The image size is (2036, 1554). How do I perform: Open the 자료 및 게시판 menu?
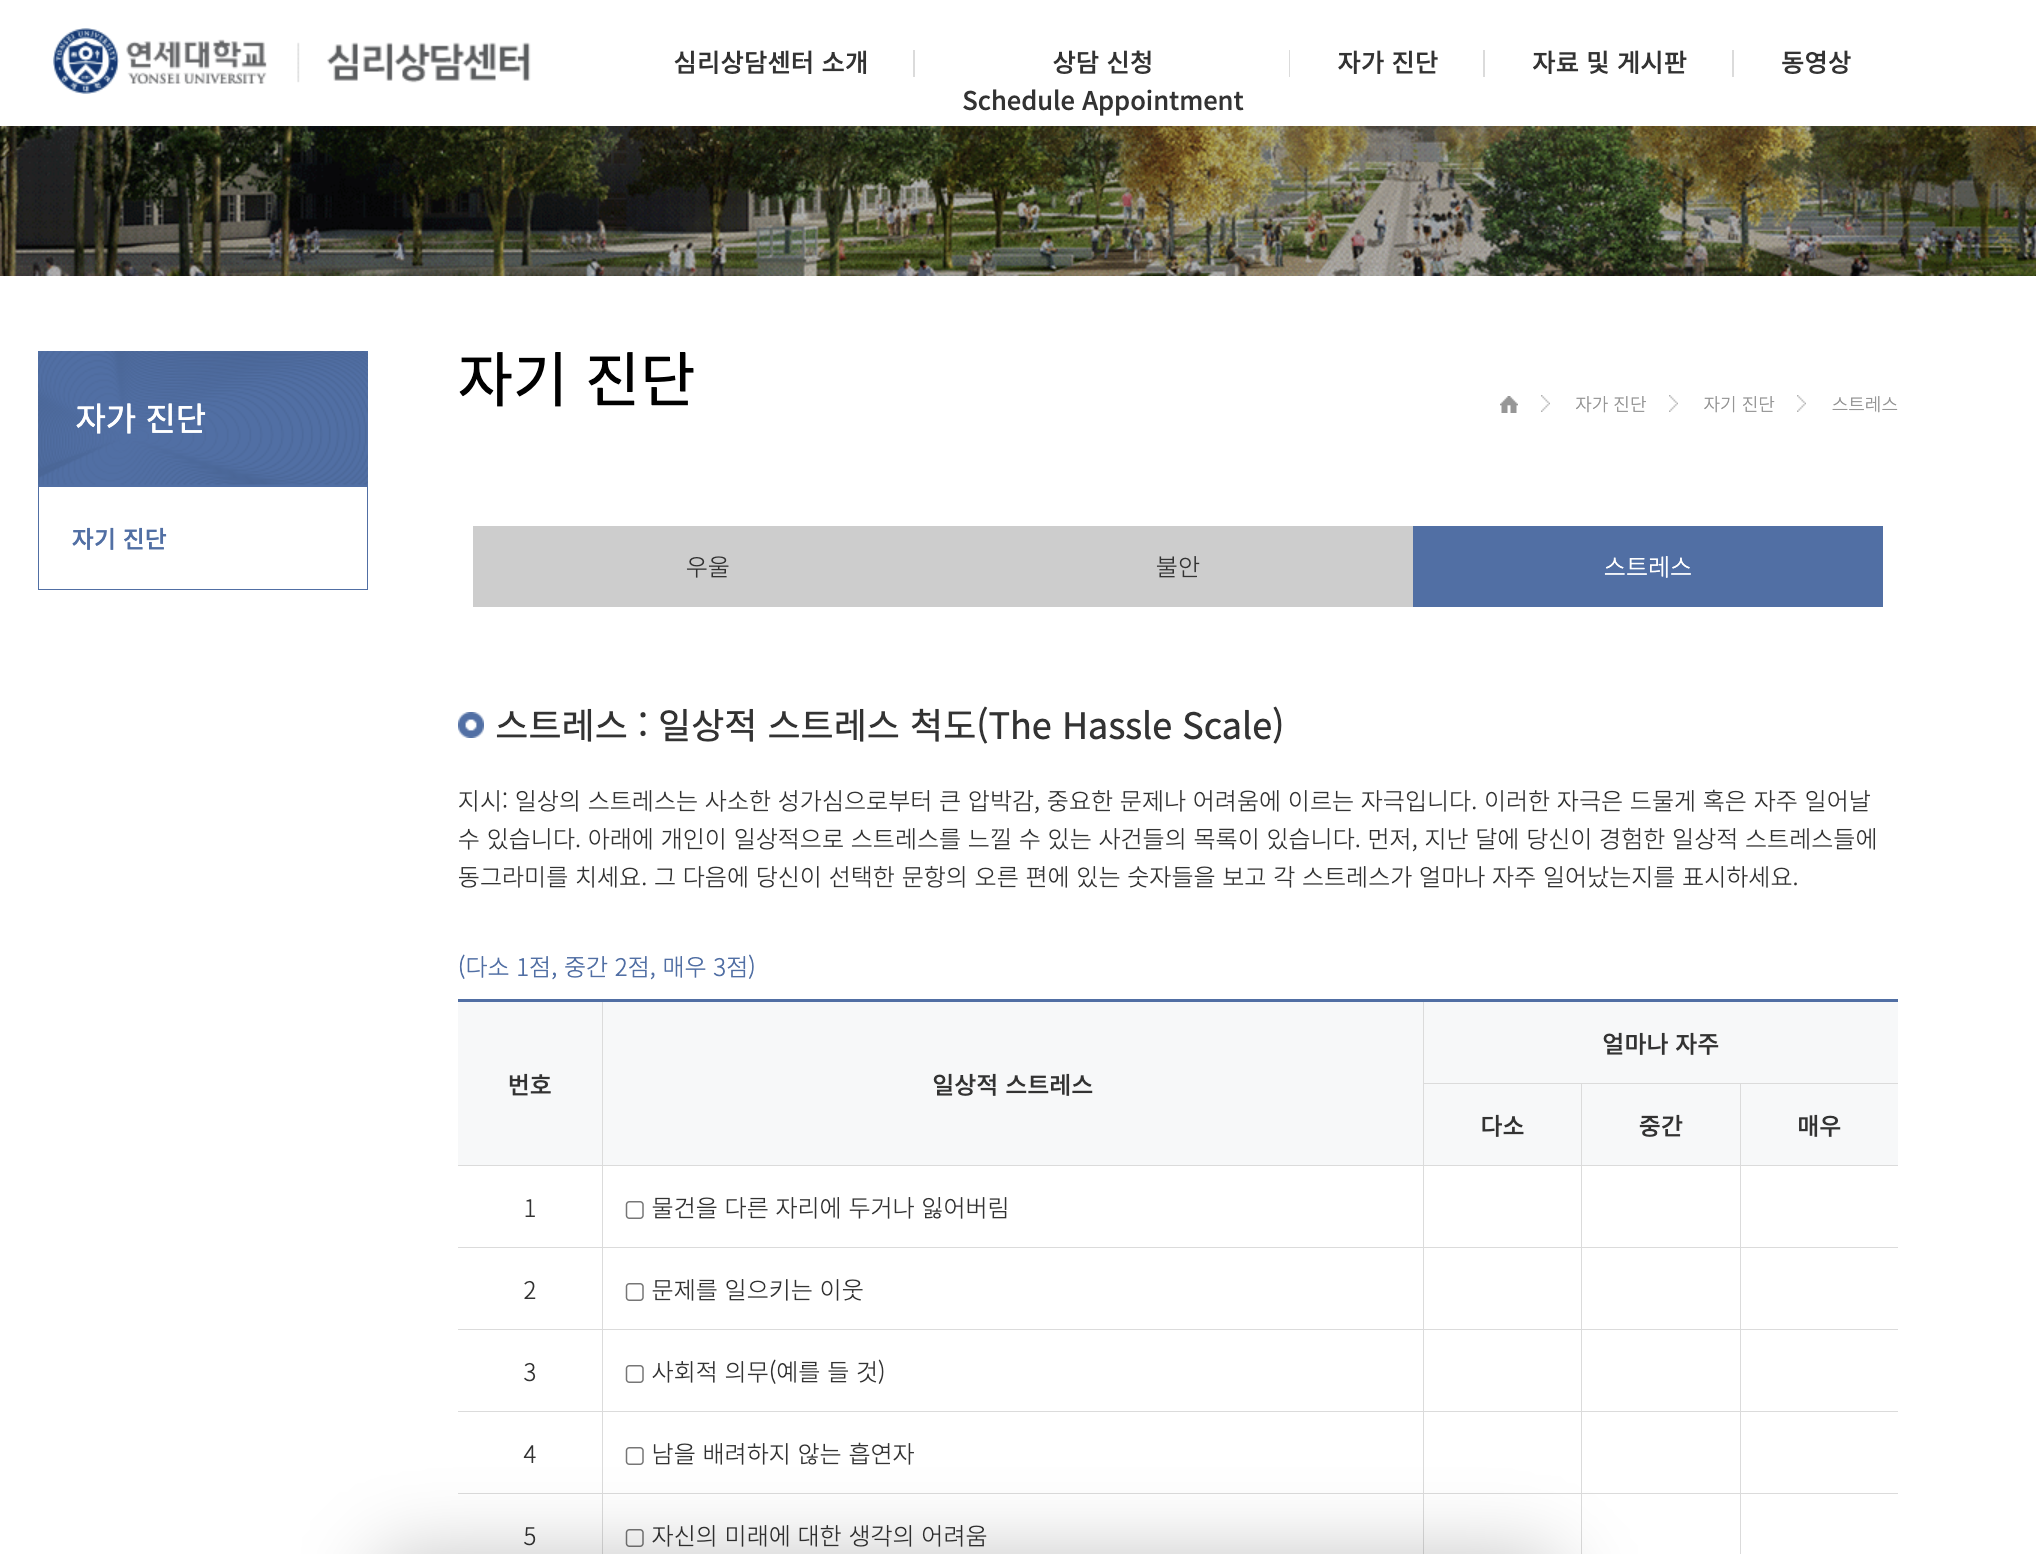coord(1608,62)
